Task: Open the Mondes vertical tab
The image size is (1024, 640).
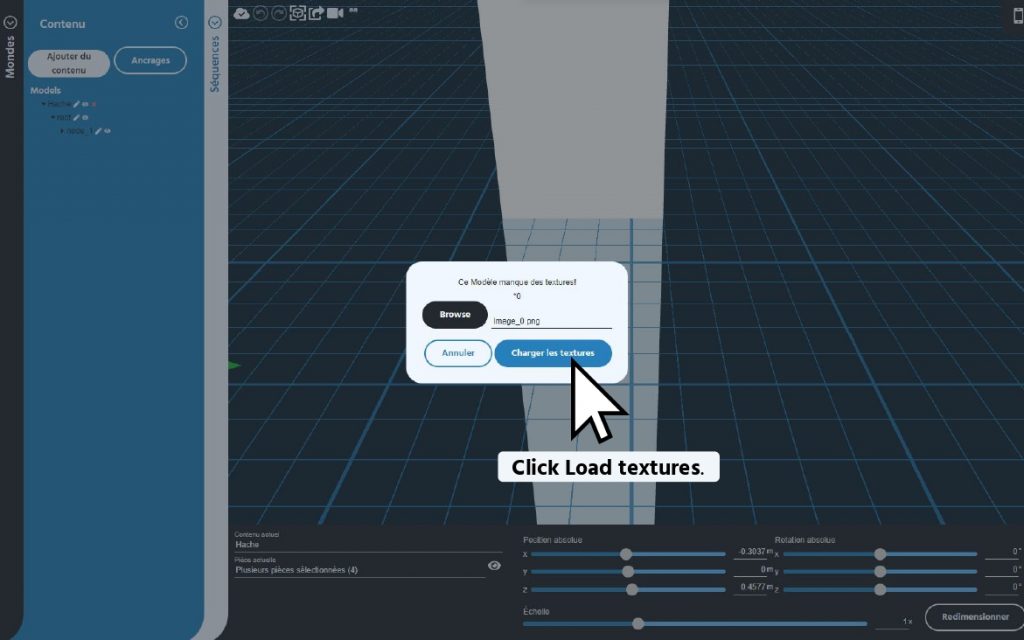Action: (x=10, y=57)
